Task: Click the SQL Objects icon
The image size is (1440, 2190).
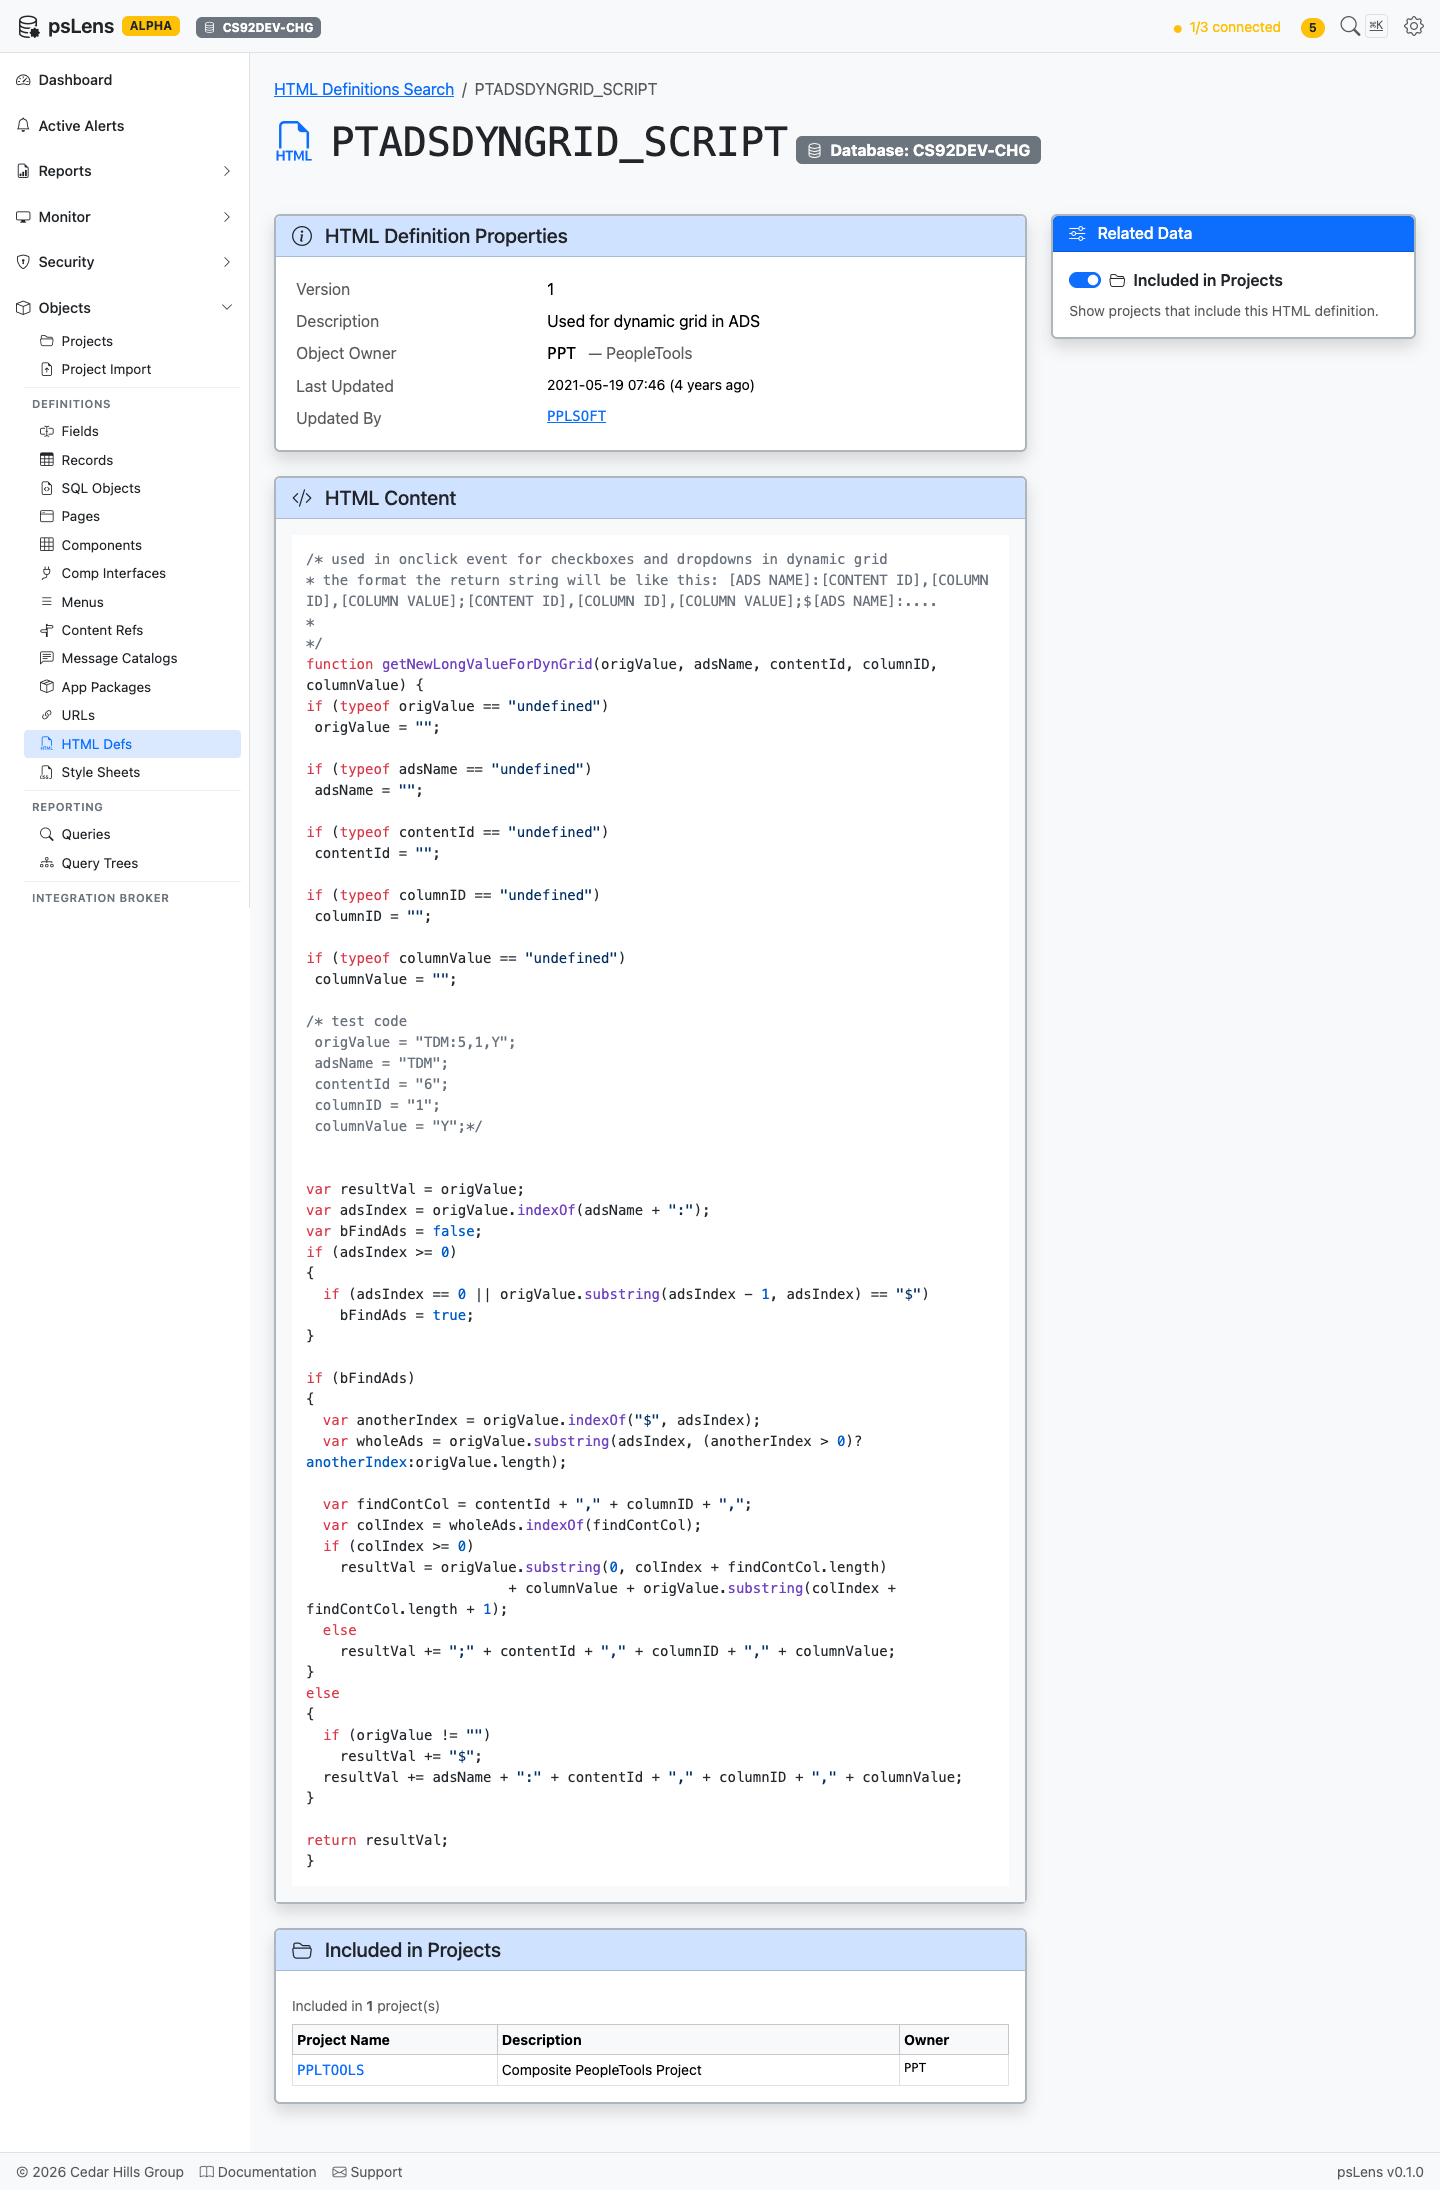Action: [x=46, y=488]
